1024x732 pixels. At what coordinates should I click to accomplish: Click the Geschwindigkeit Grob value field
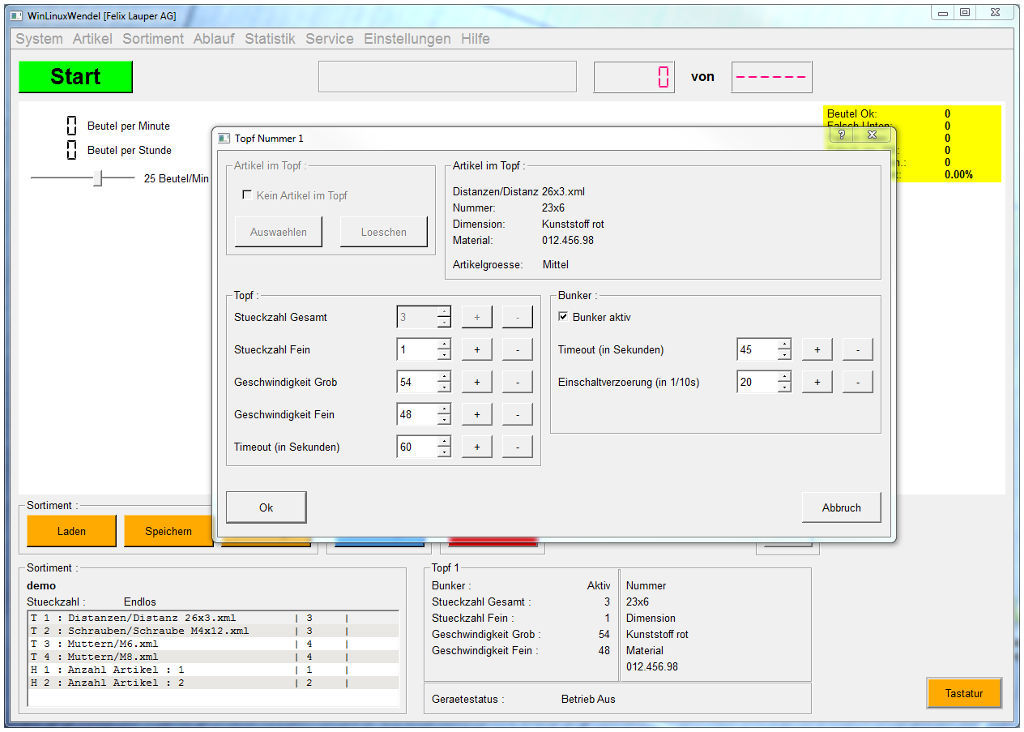(x=417, y=382)
